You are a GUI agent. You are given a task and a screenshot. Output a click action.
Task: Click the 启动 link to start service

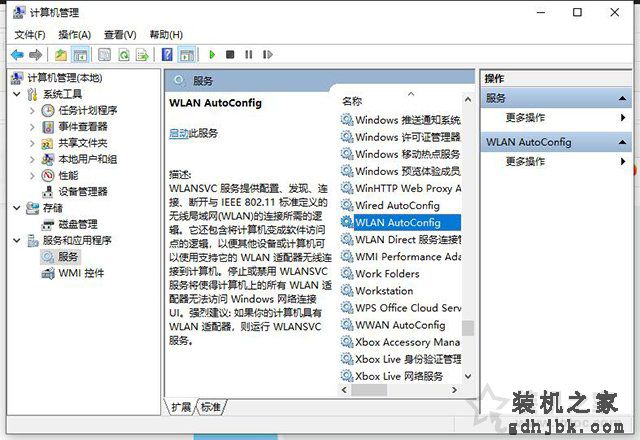179,133
